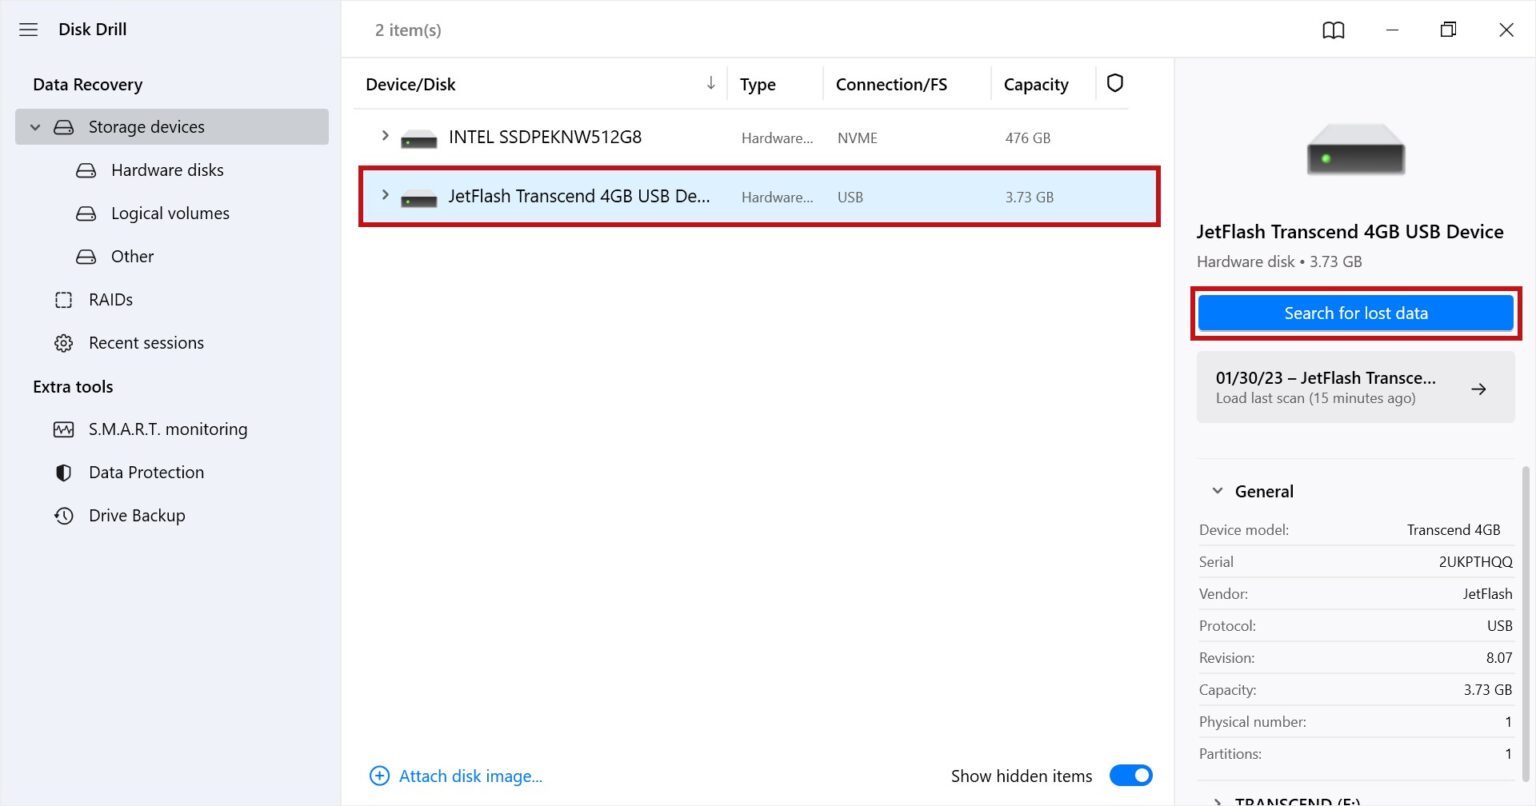The image size is (1536, 806).
Task: Select the Storage devices icon in sidebar
Action: (63, 126)
